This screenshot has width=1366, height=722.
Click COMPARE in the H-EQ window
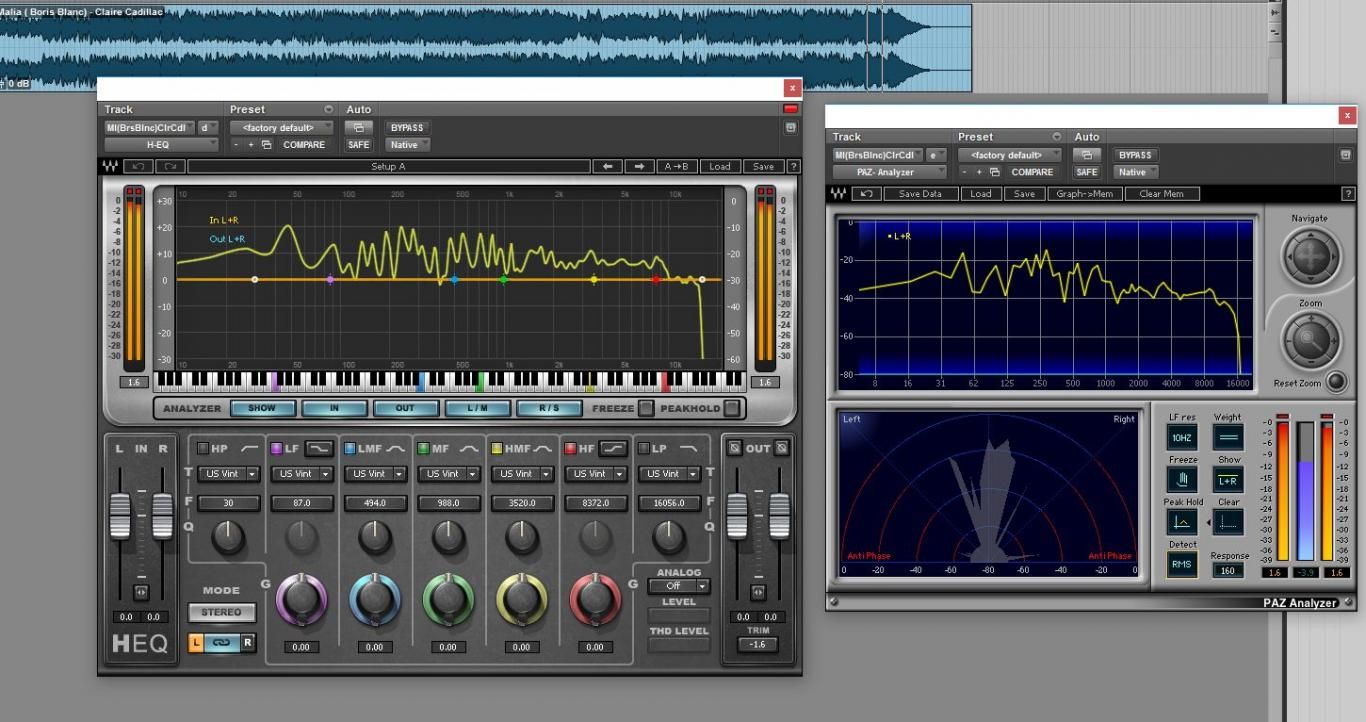[x=304, y=145]
